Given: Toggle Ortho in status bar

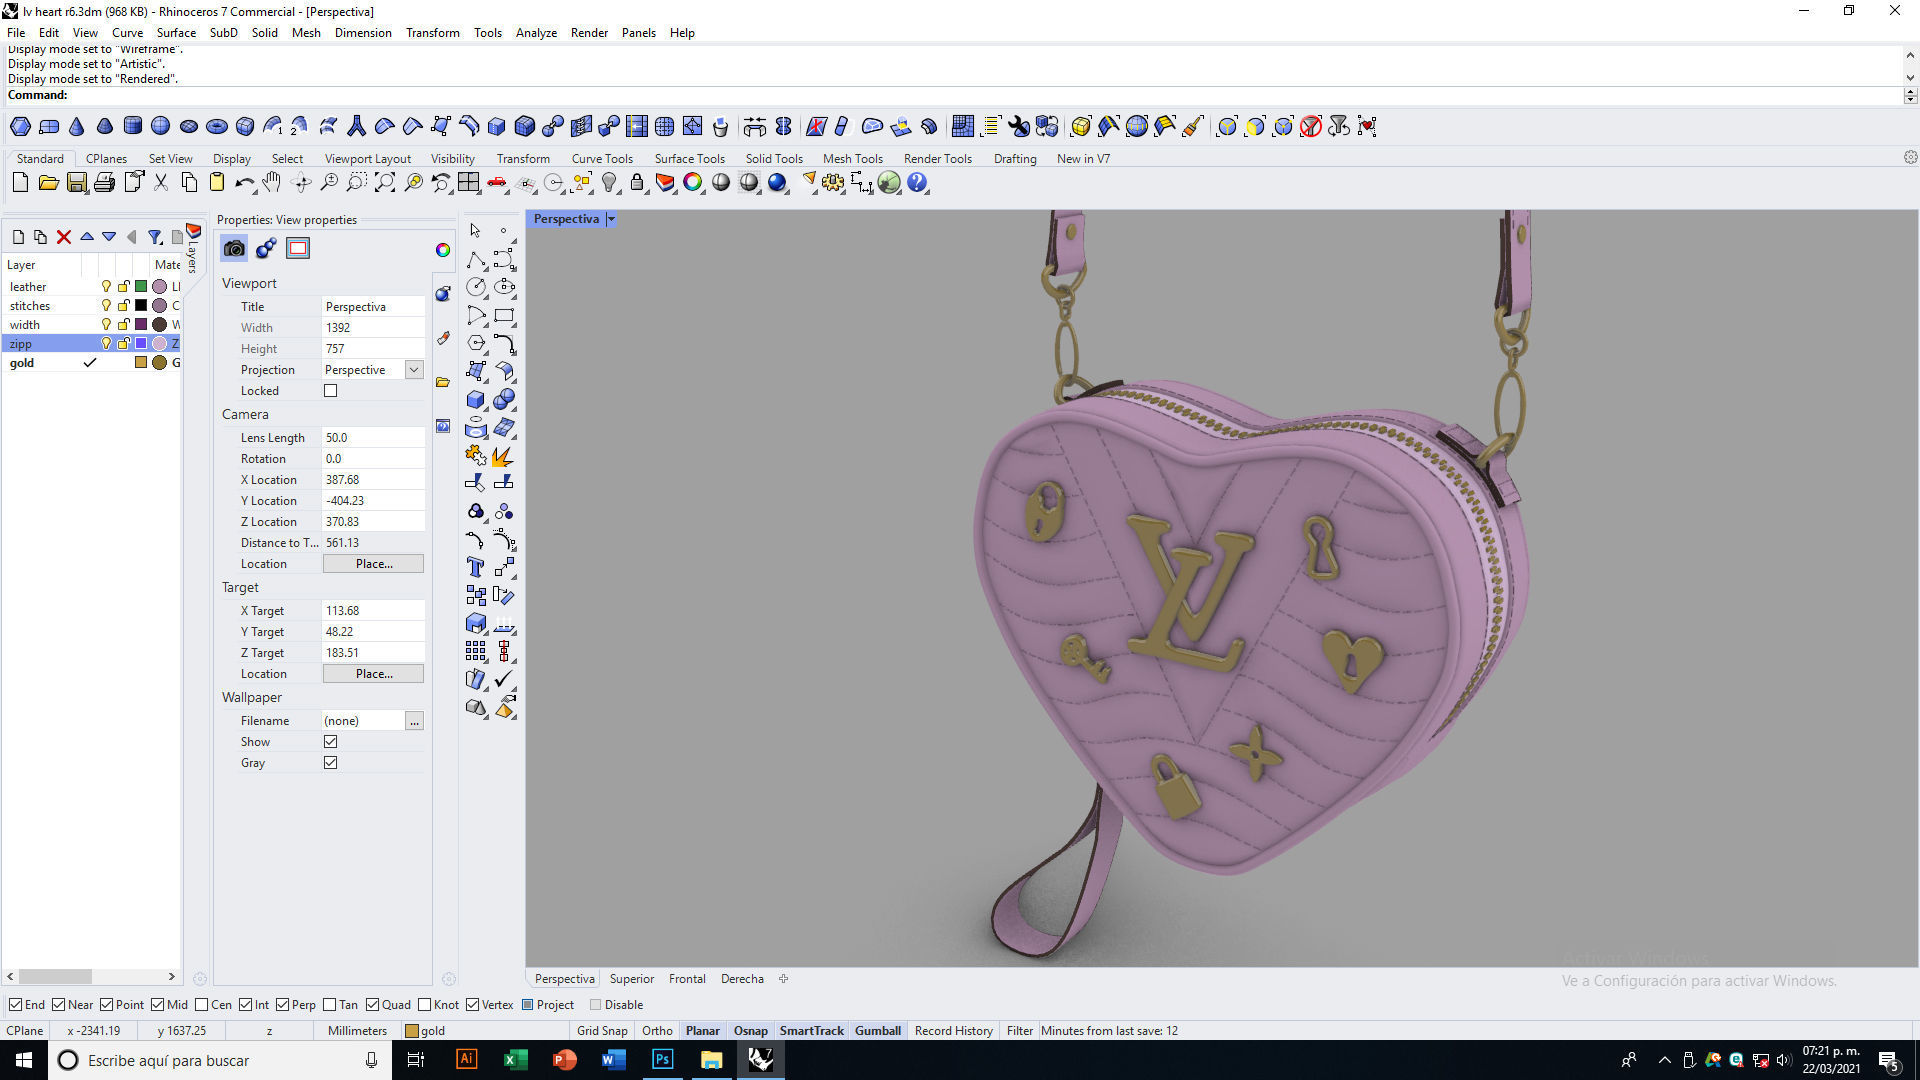Looking at the screenshot, I should click(657, 1031).
